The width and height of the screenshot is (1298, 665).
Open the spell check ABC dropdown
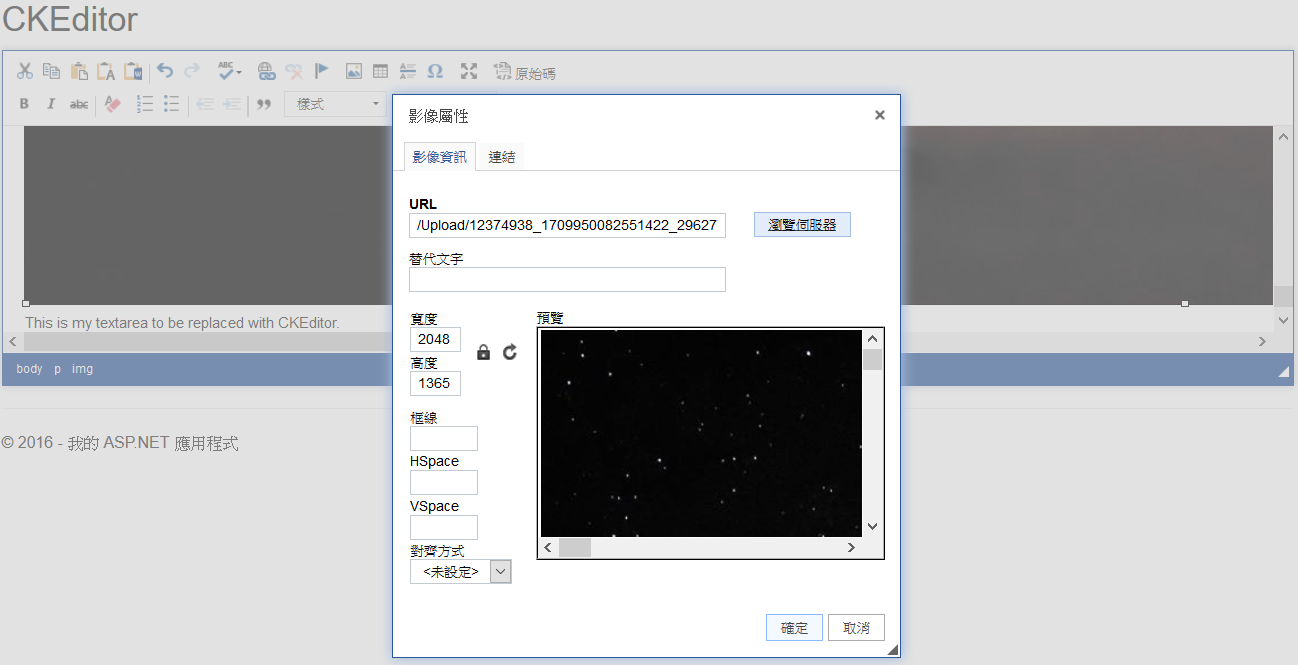(x=230, y=71)
